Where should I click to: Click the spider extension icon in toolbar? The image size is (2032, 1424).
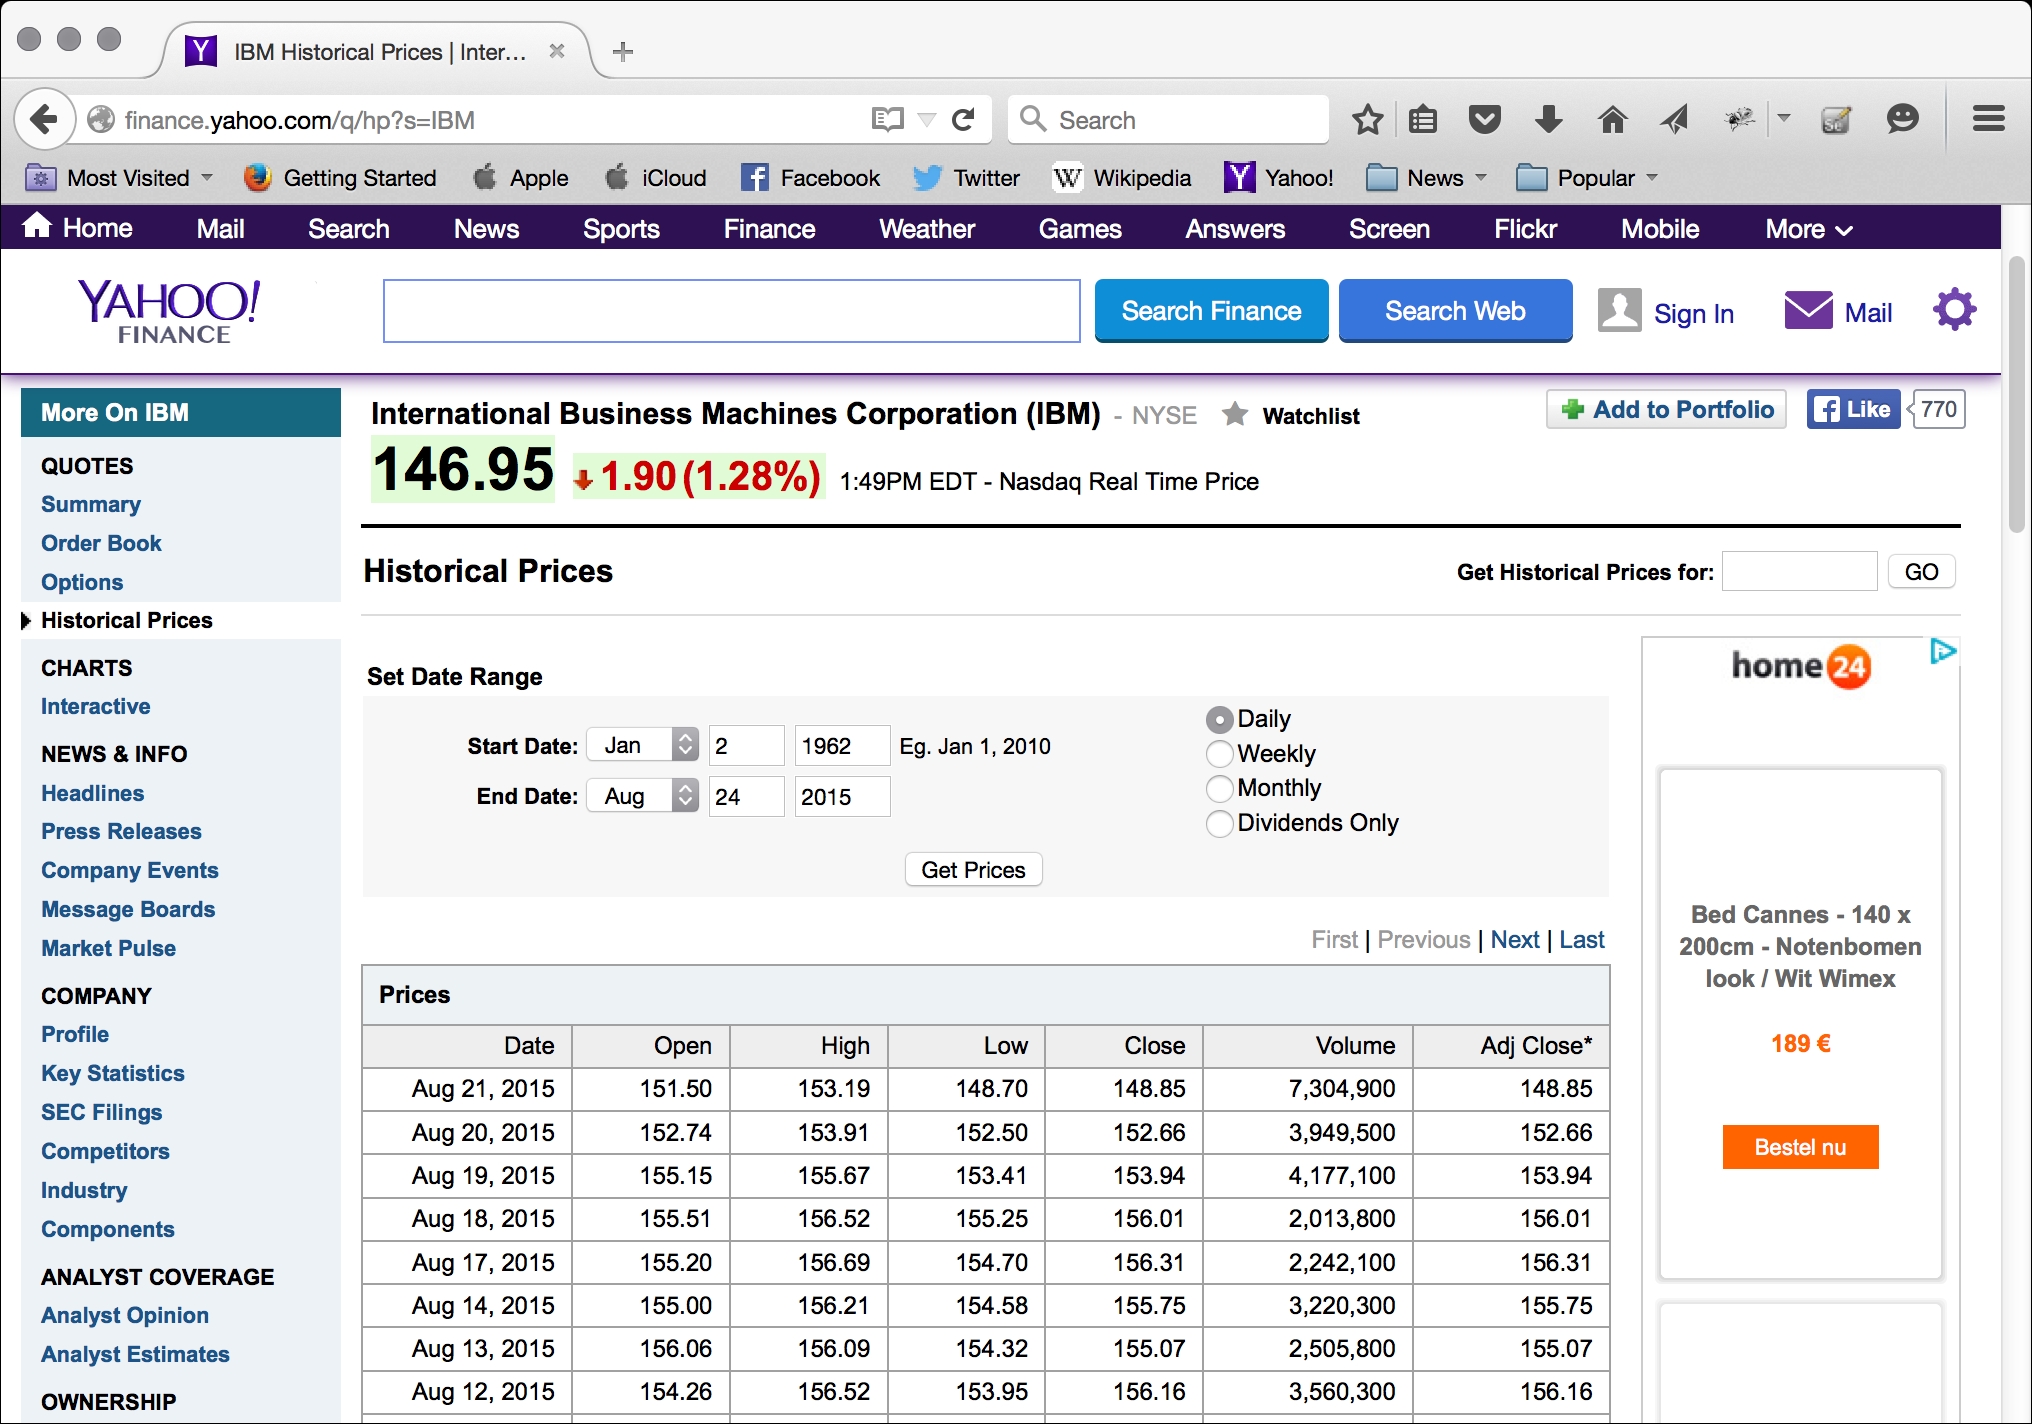pyautogui.click(x=1739, y=120)
